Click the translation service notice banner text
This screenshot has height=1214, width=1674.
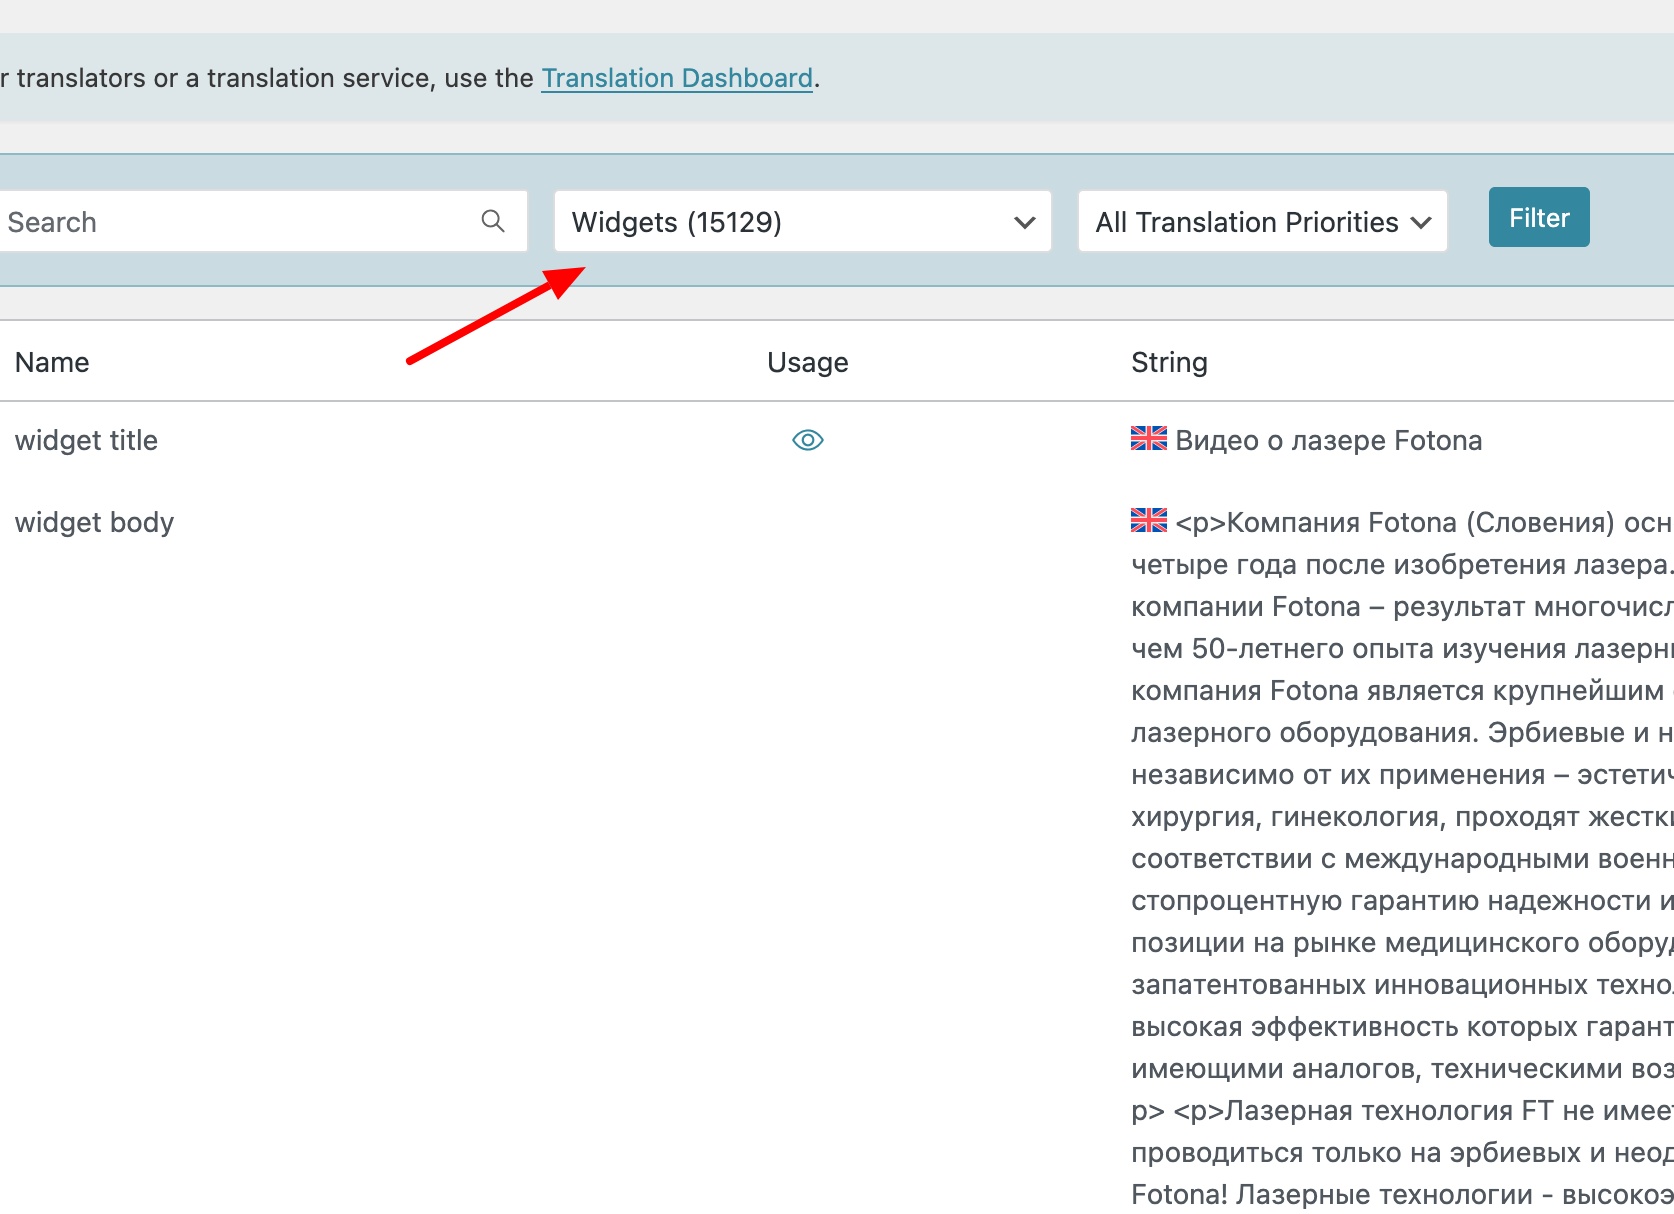(270, 78)
